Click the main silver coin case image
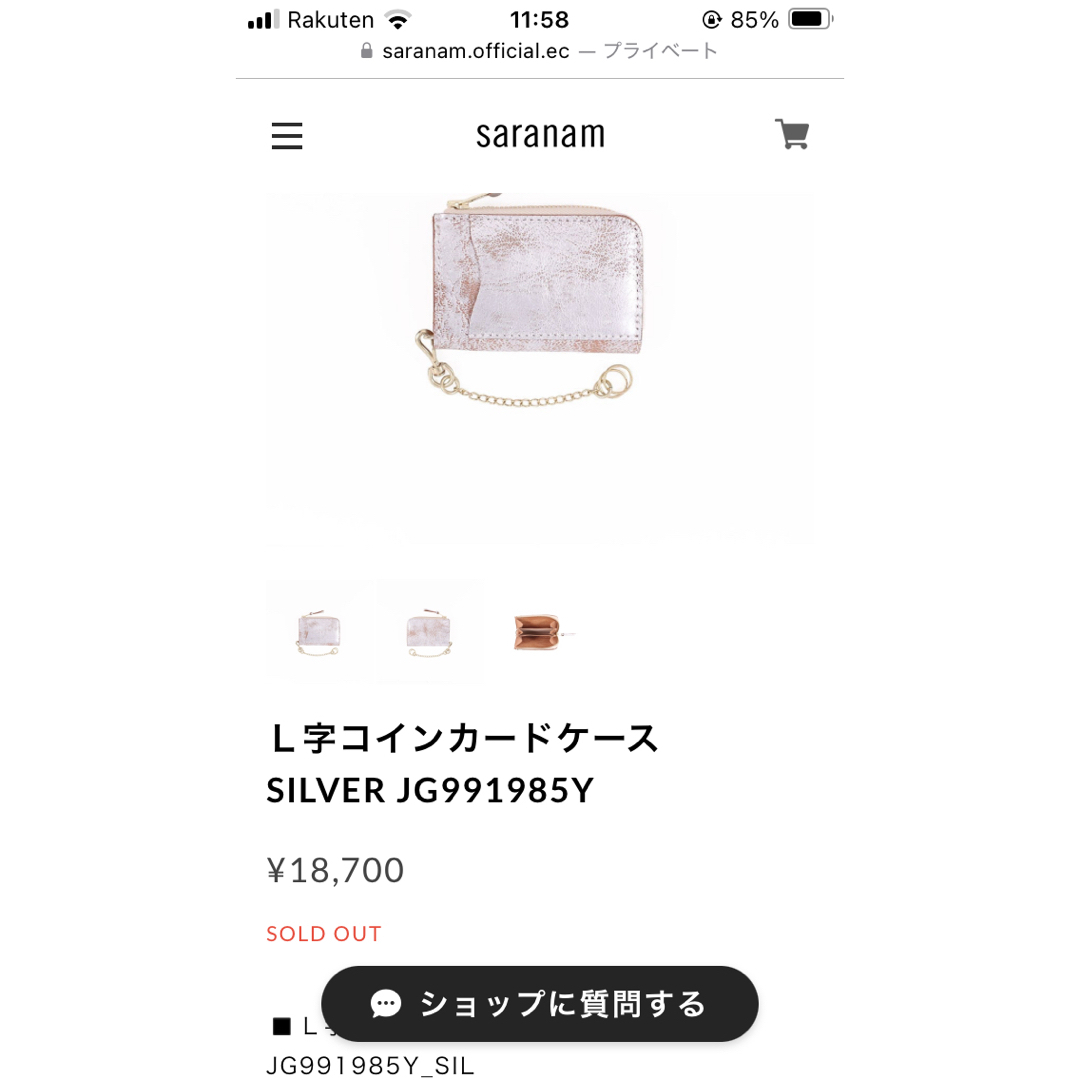The width and height of the screenshot is (1080, 1080). coord(539,368)
